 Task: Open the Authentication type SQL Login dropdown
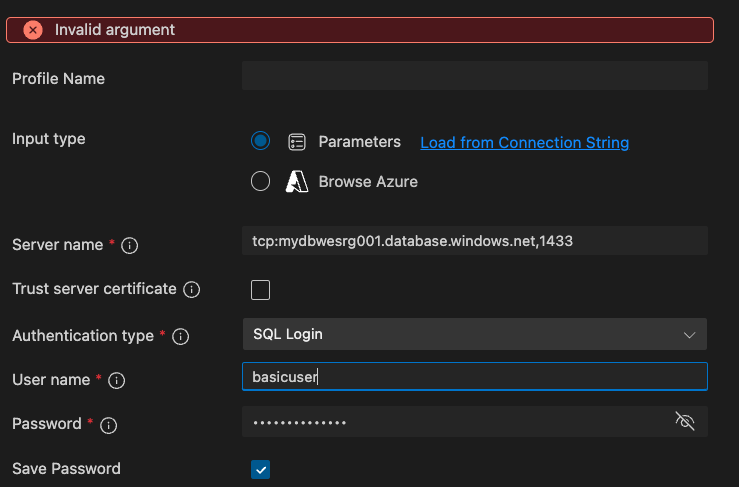pyautogui.click(x=475, y=334)
